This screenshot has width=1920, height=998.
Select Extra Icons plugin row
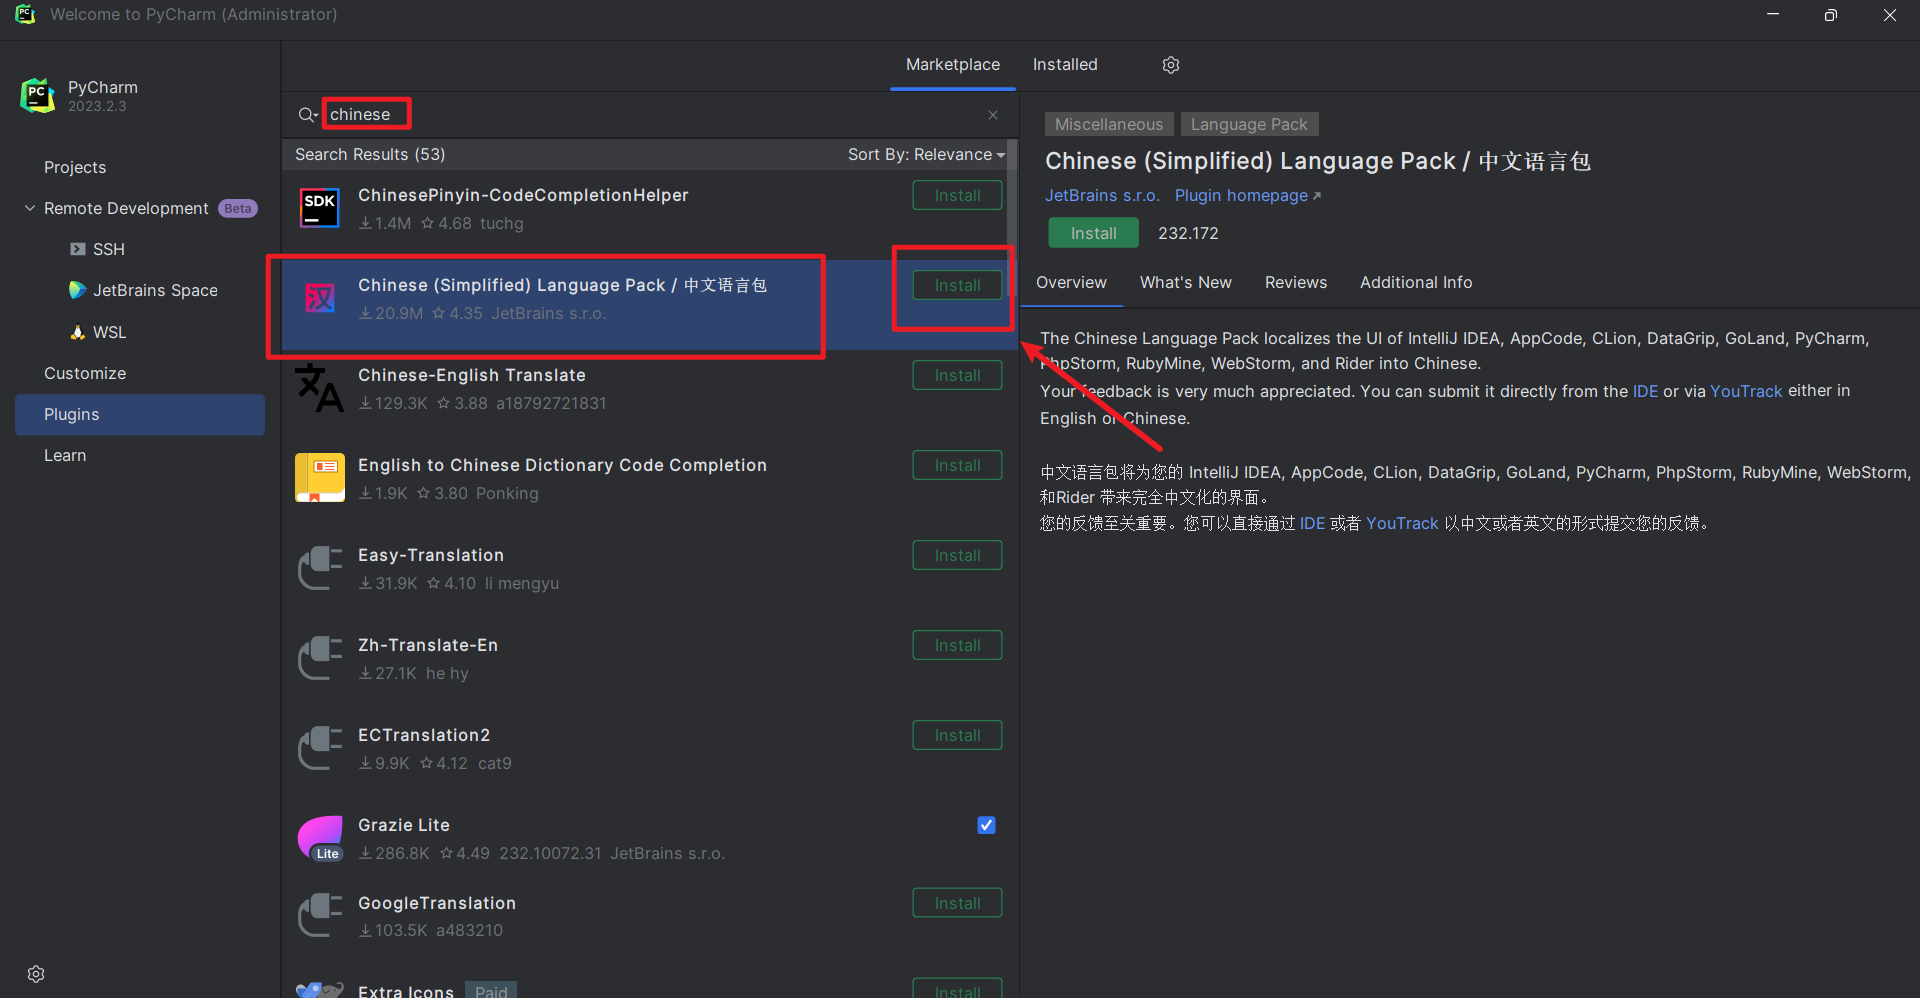pos(650,985)
